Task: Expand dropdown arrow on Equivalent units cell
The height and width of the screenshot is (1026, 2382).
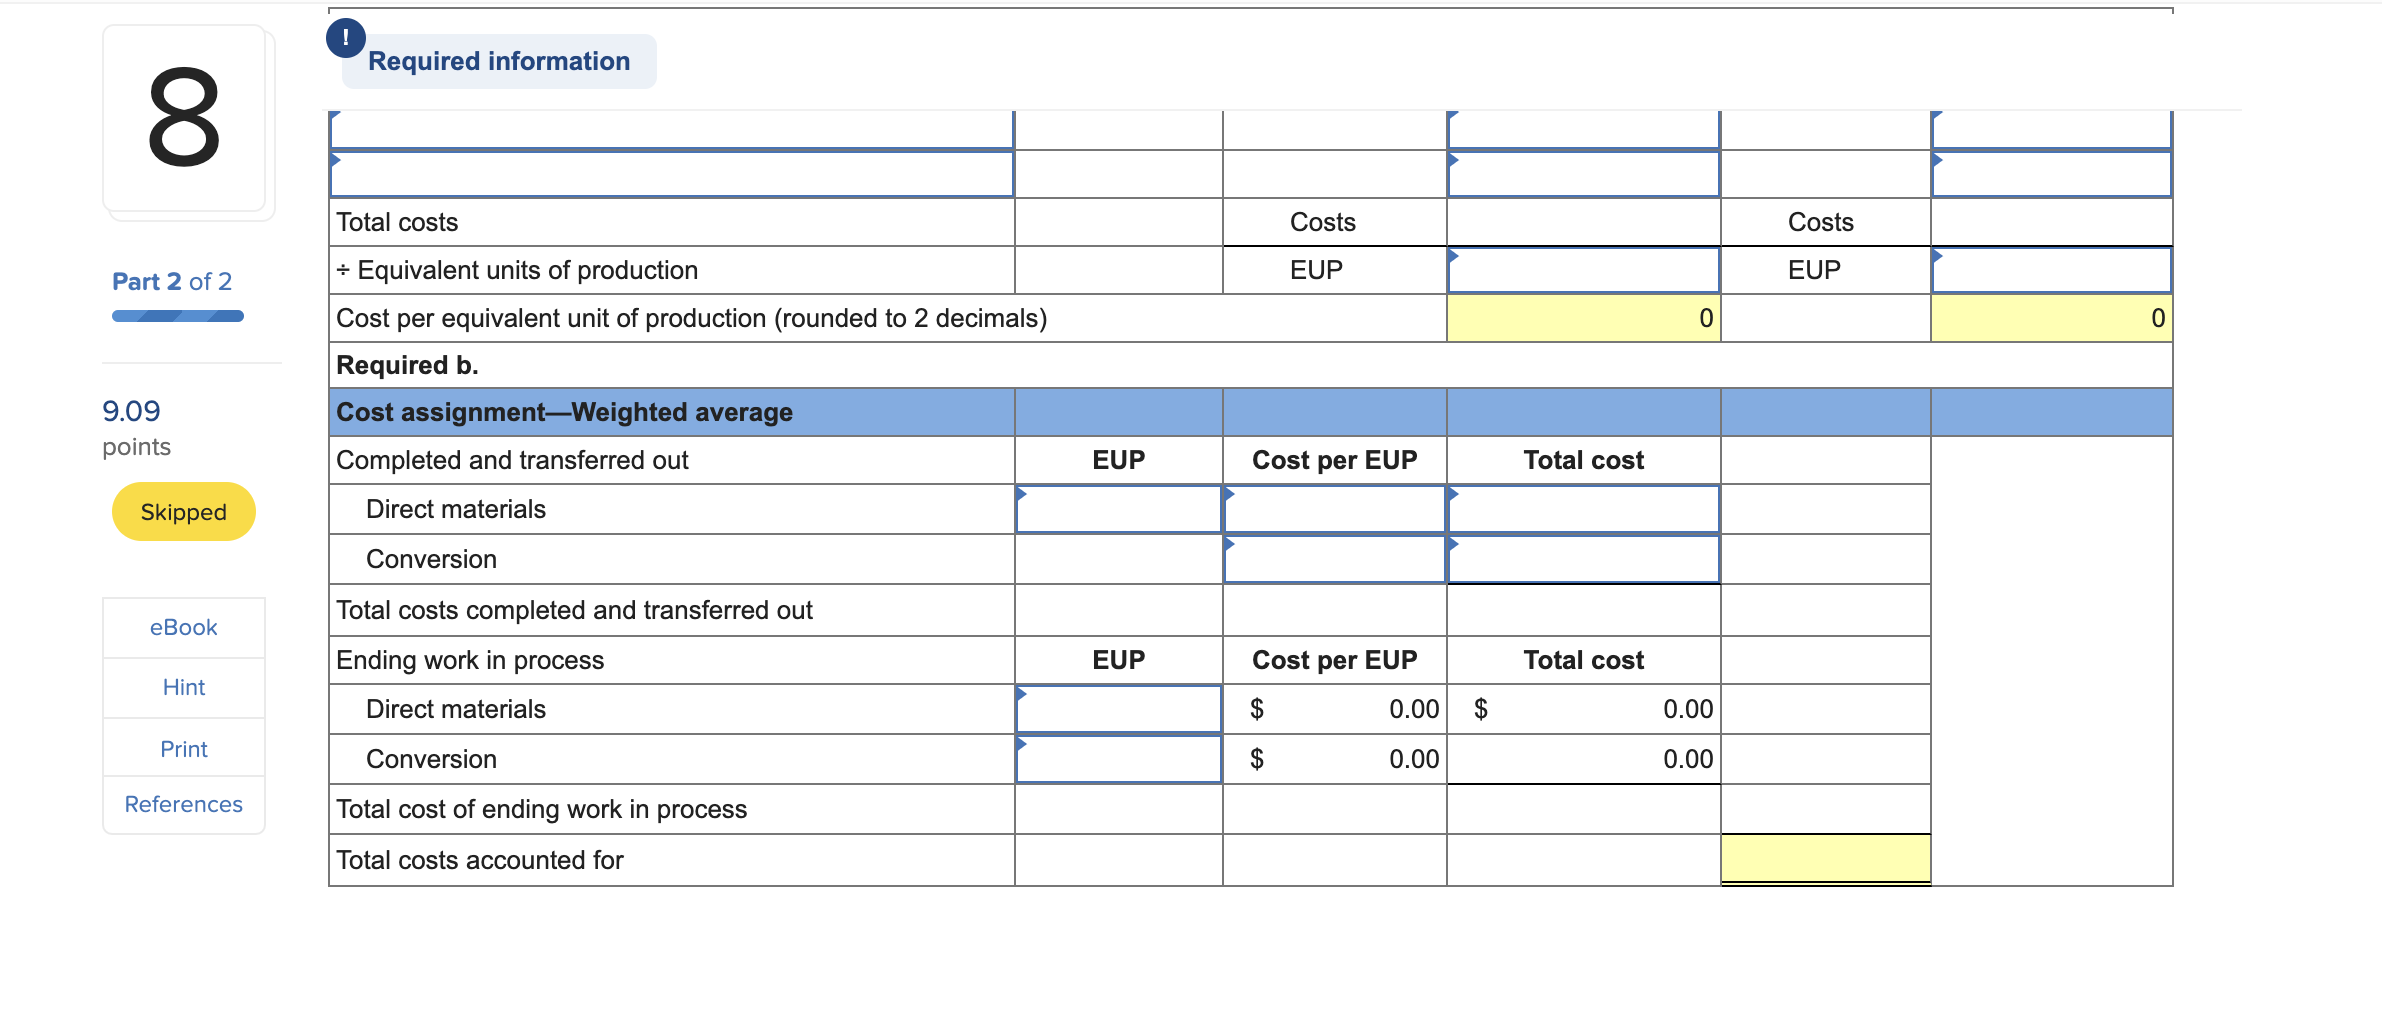Action: pos(1455,256)
